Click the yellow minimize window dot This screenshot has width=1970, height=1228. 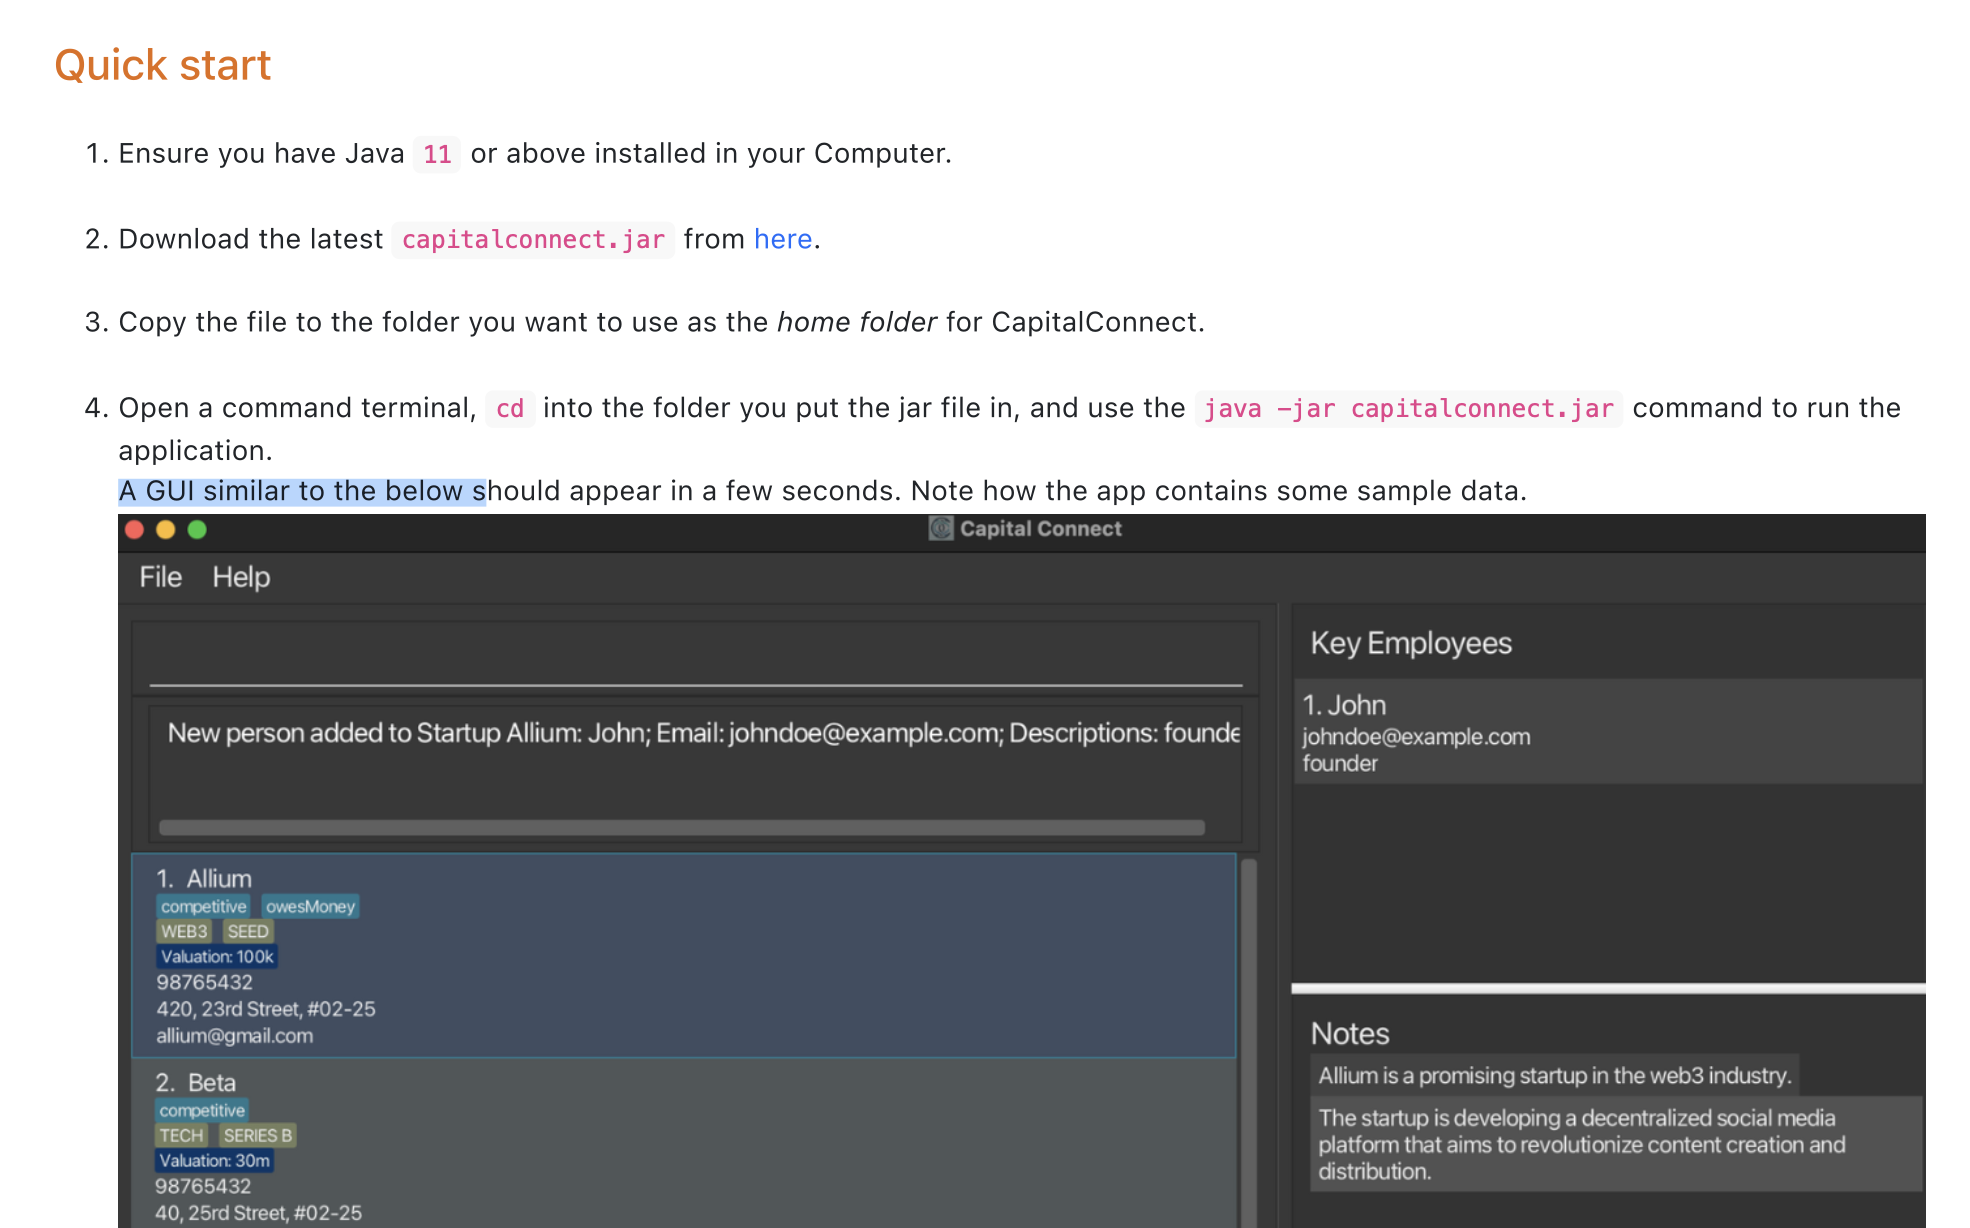pos(166,529)
